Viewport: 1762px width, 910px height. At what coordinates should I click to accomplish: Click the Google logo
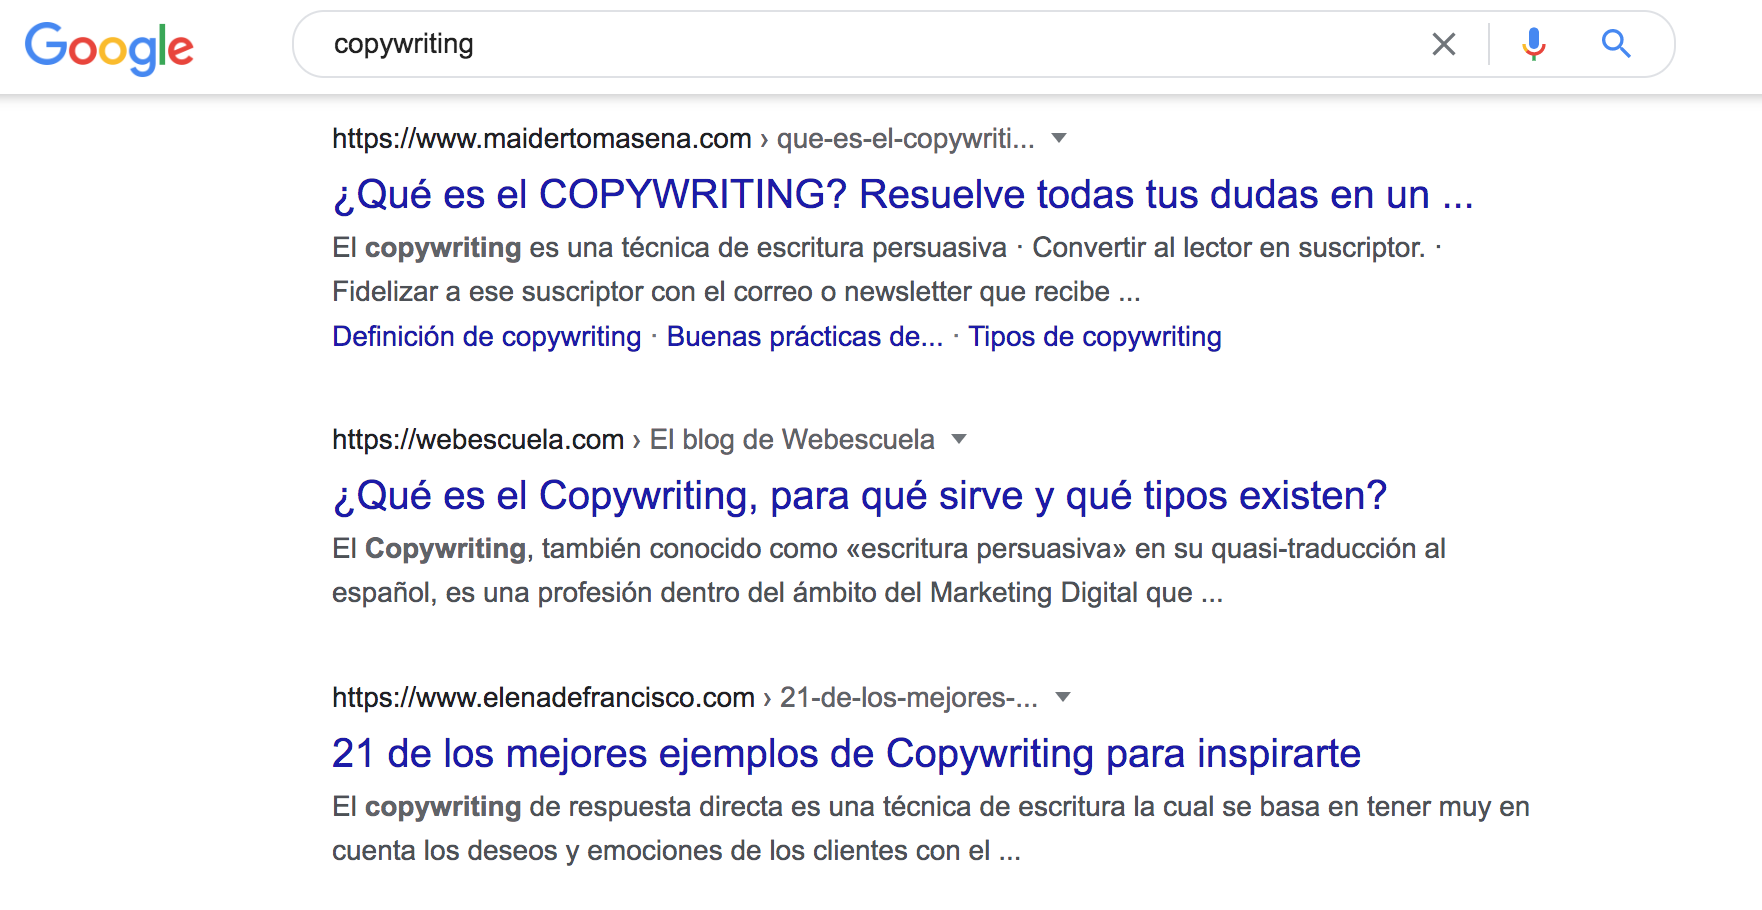[109, 47]
